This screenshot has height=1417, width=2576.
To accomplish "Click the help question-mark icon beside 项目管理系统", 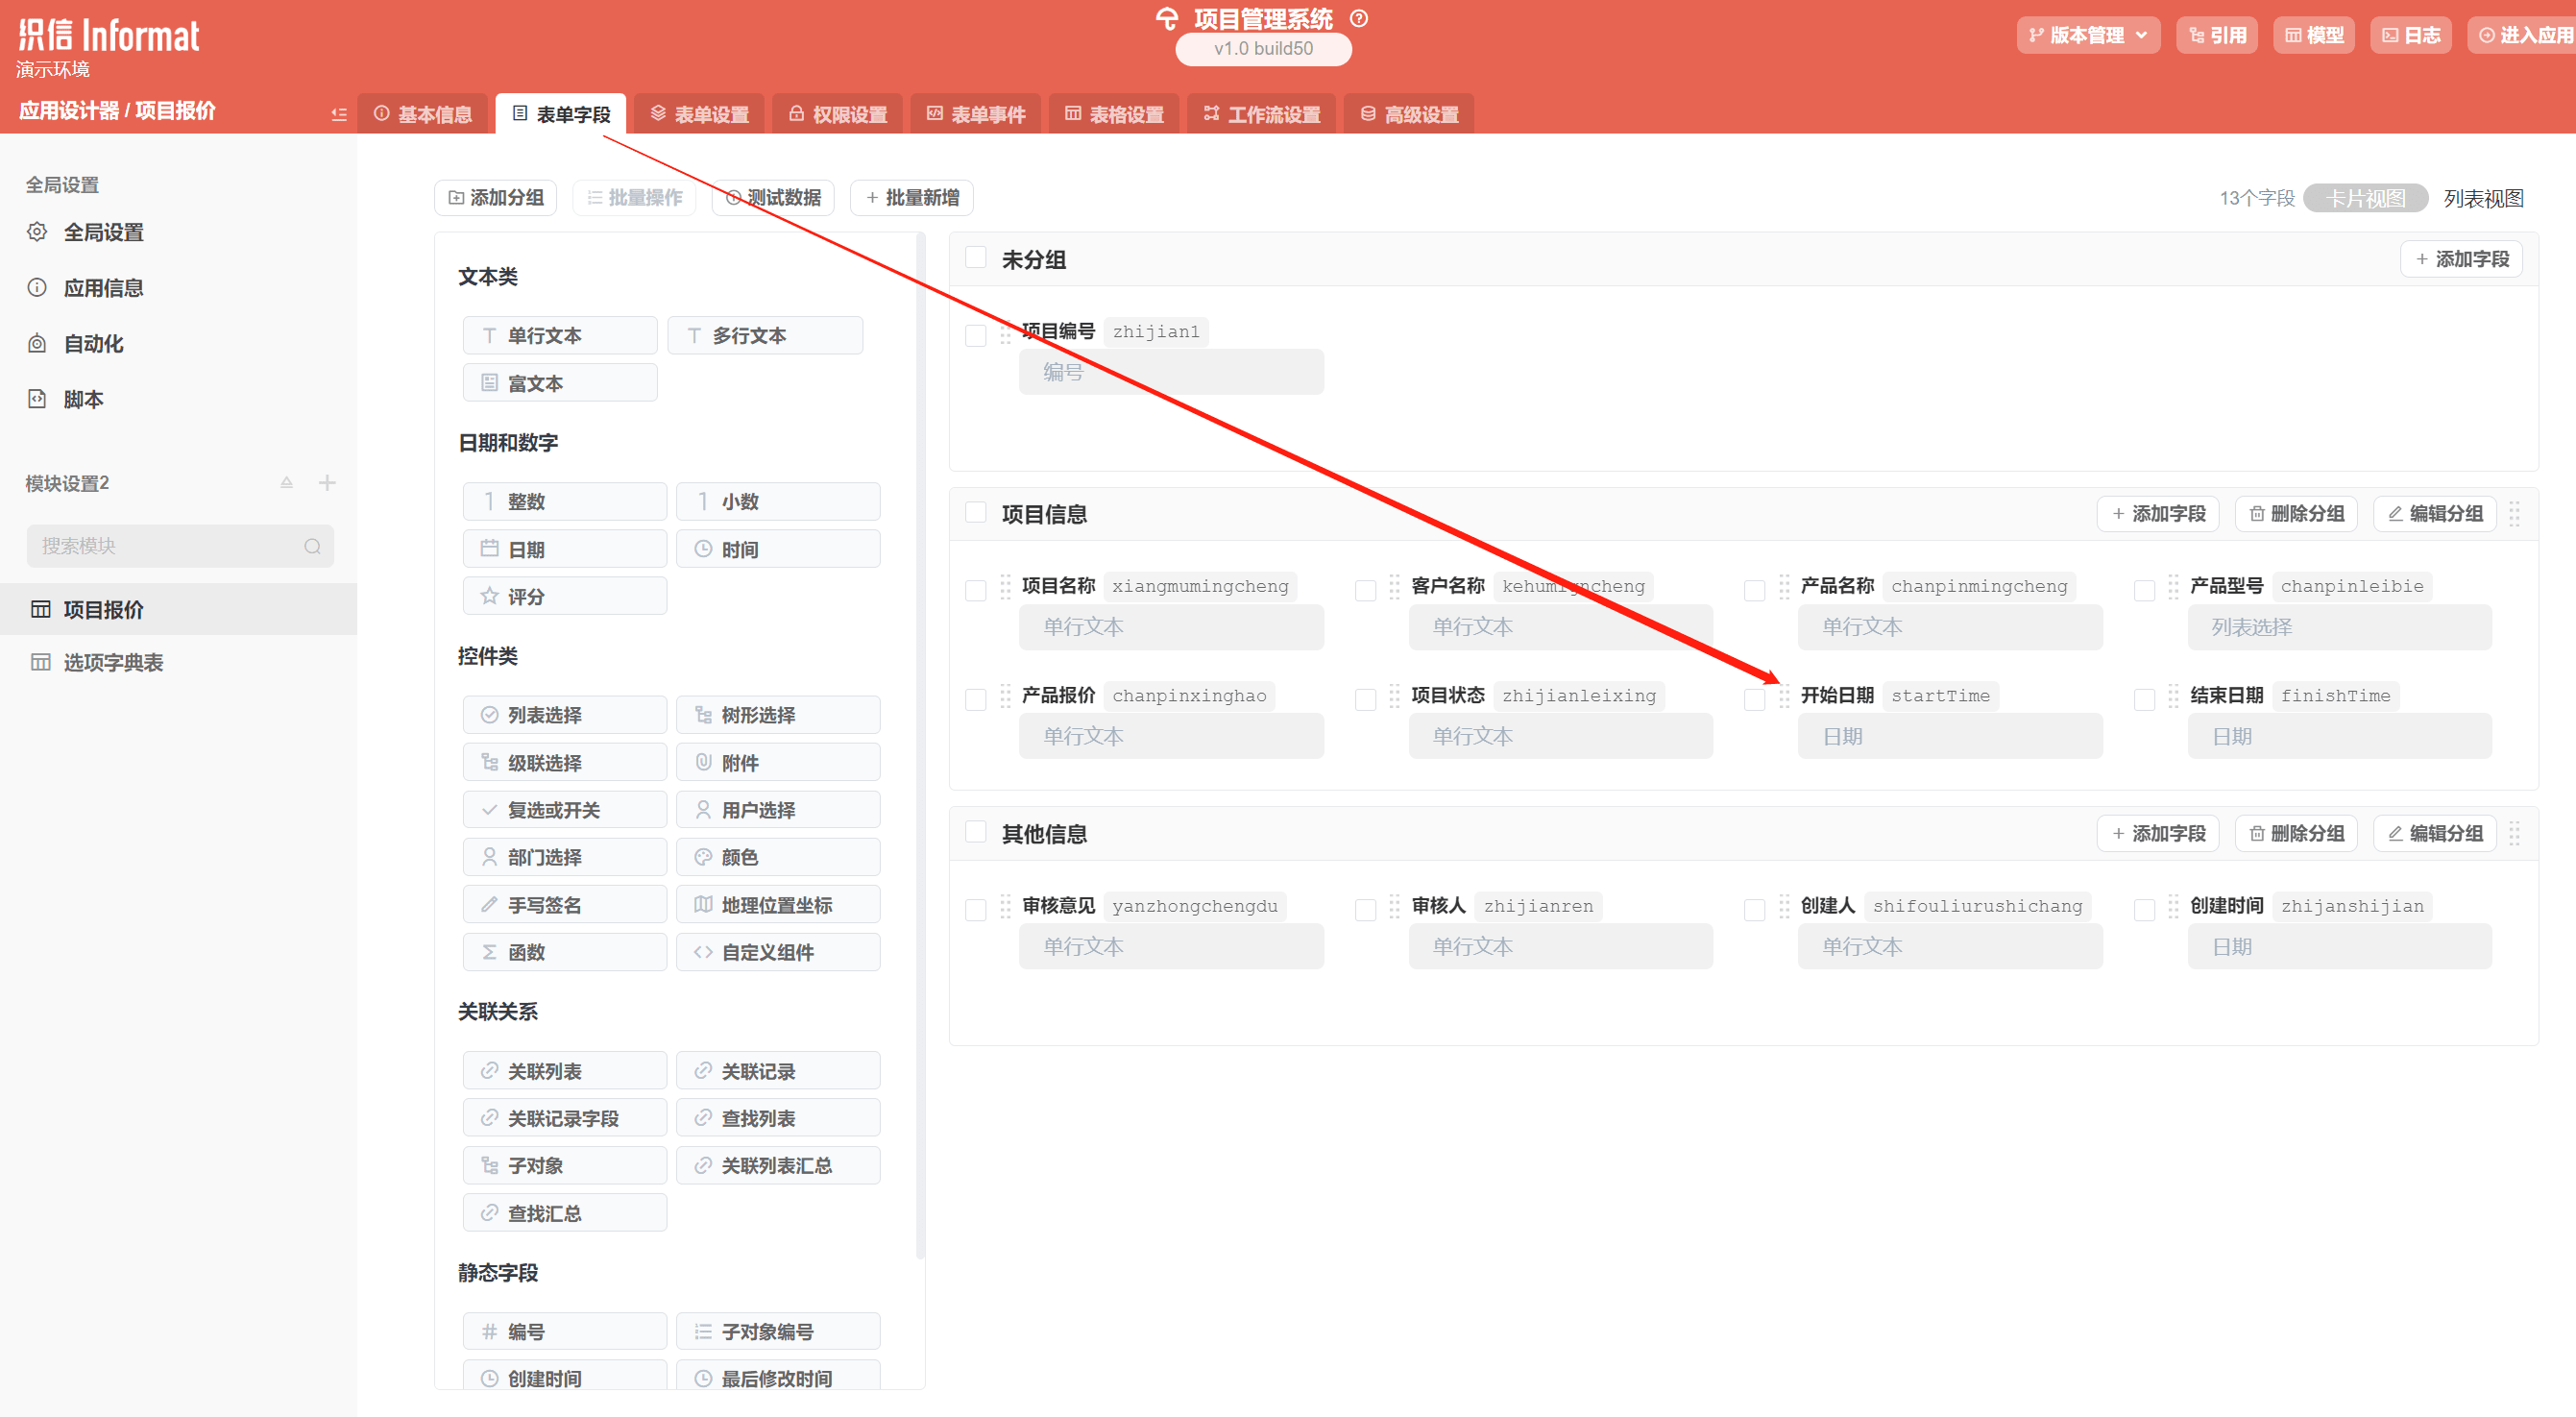I will (x=1358, y=18).
